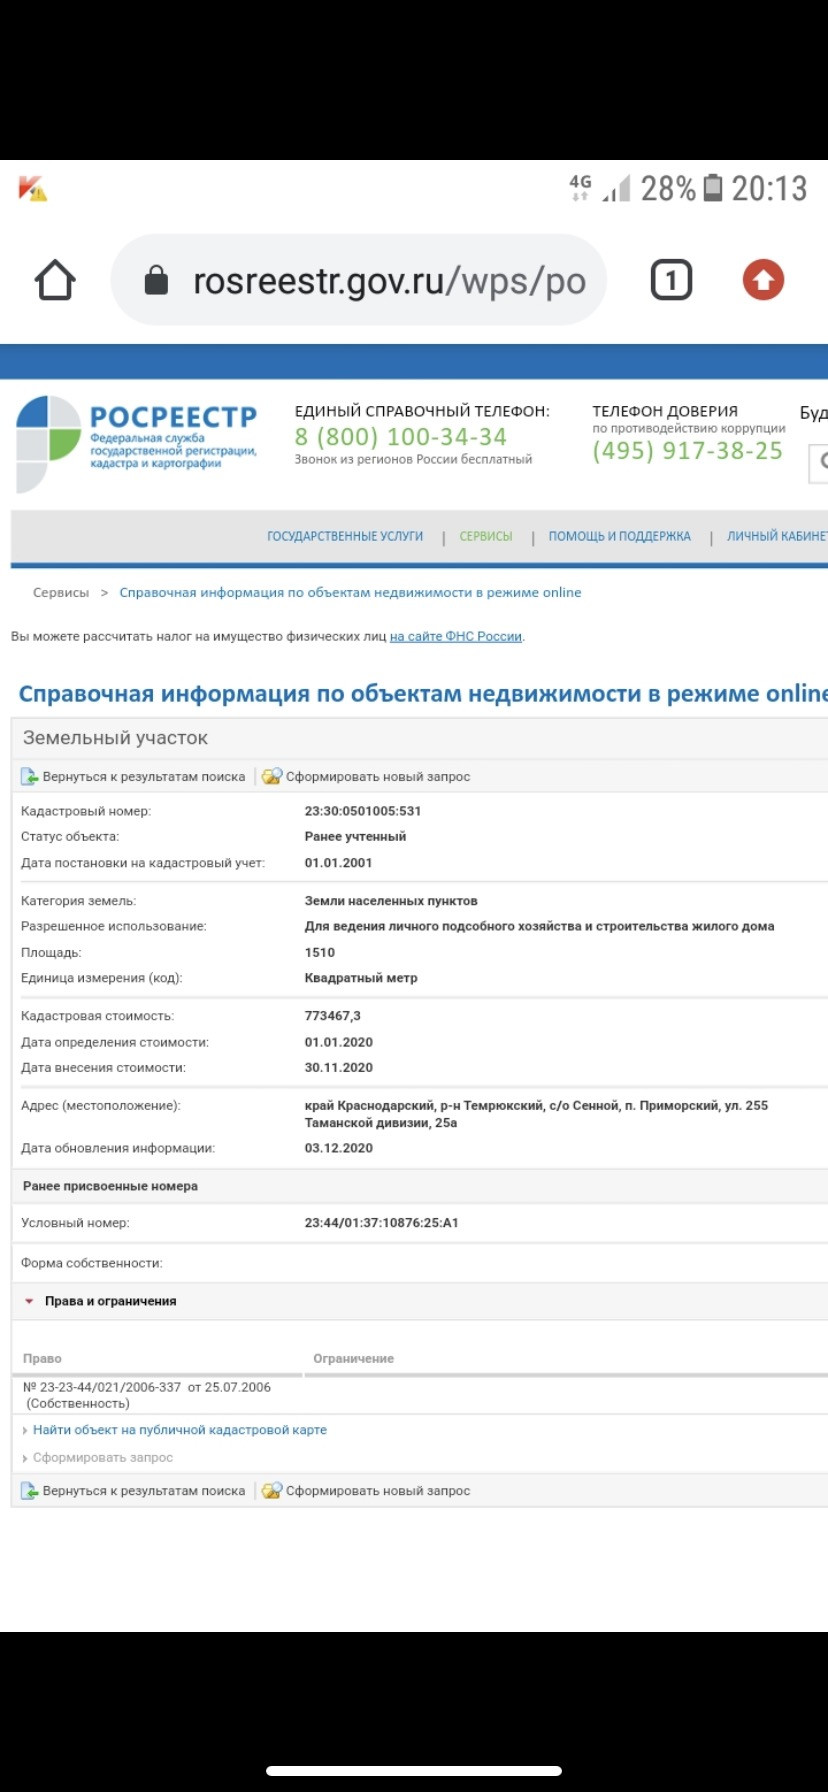The image size is (828, 1792).
Task: Select the cadastral value 773467,3
Action: point(333,1015)
